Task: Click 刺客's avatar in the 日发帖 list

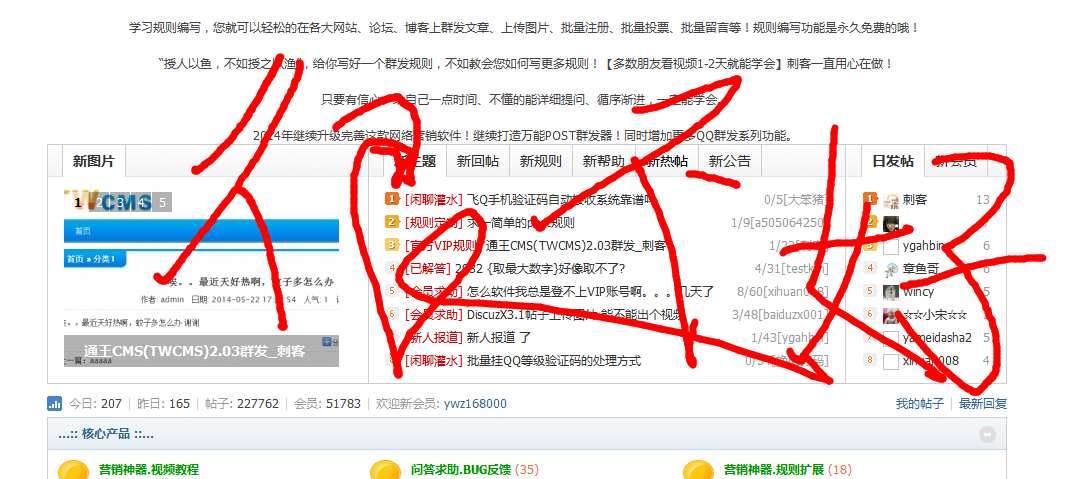Action: pyautogui.click(x=891, y=201)
